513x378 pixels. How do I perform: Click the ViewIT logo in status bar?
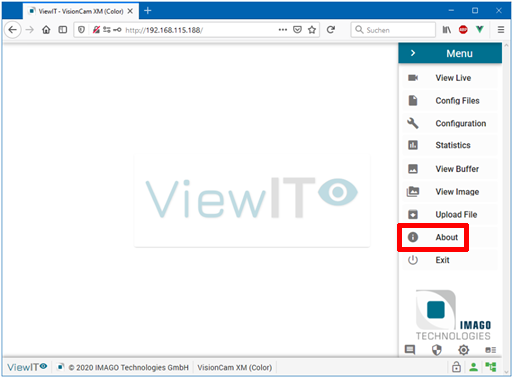point(27,367)
